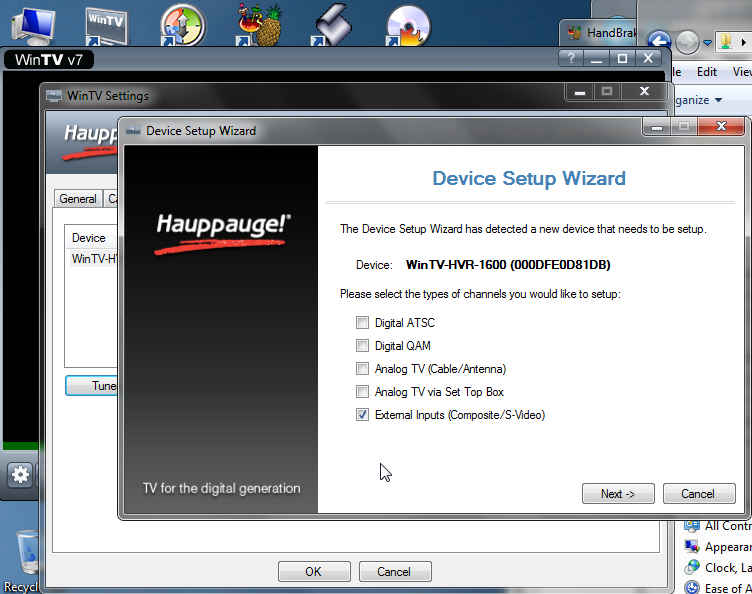Open the Edit menu in Explorer window
The height and width of the screenshot is (594, 752).
click(x=707, y=72)
